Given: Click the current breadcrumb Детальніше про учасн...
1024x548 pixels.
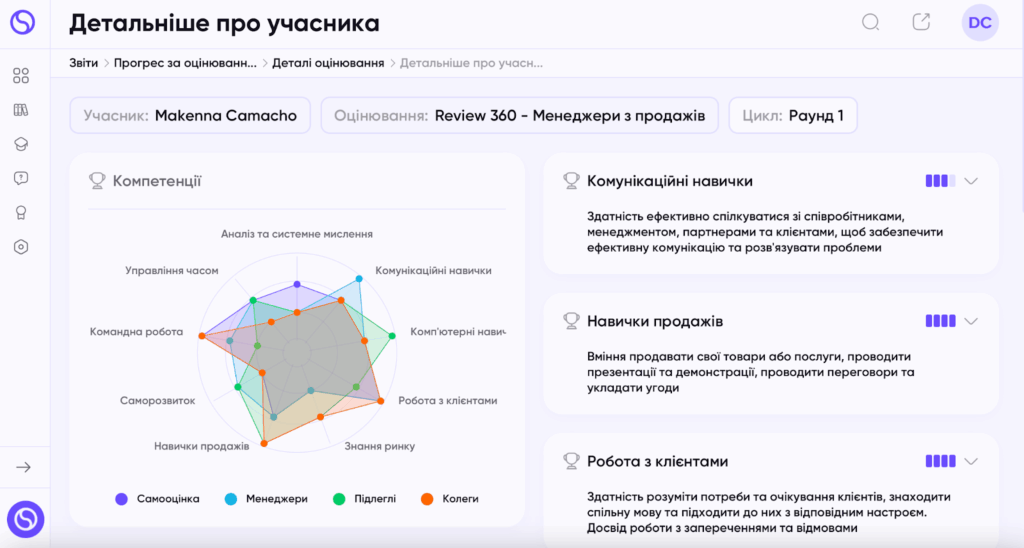Looking at the screenshot, I should 472,63.
